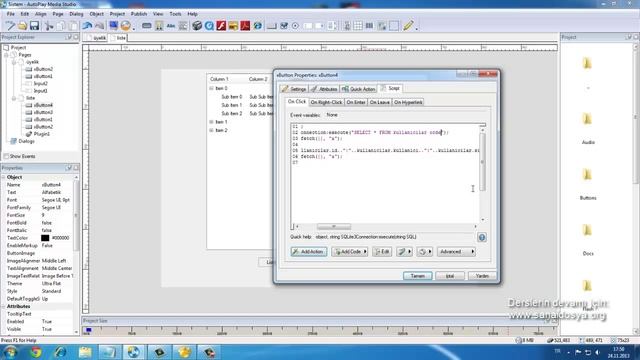Click the Yardım help button

click(482, 276)
